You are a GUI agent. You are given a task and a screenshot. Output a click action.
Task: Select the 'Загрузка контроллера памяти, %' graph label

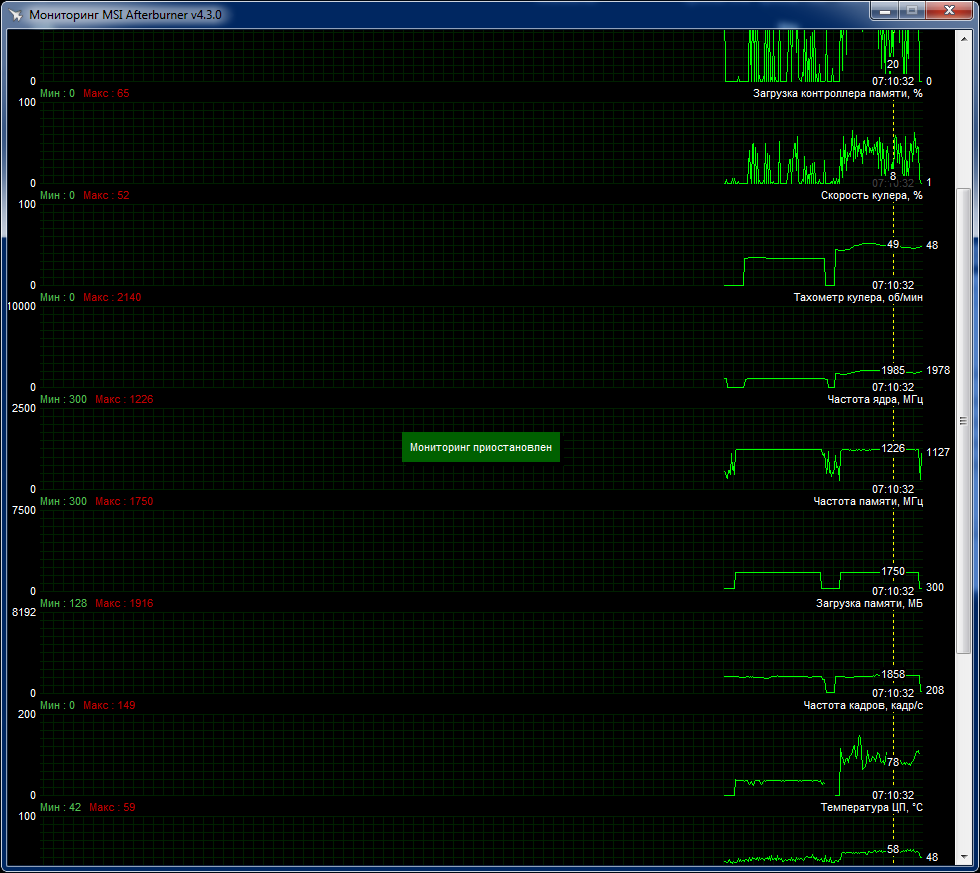point(837,93)
